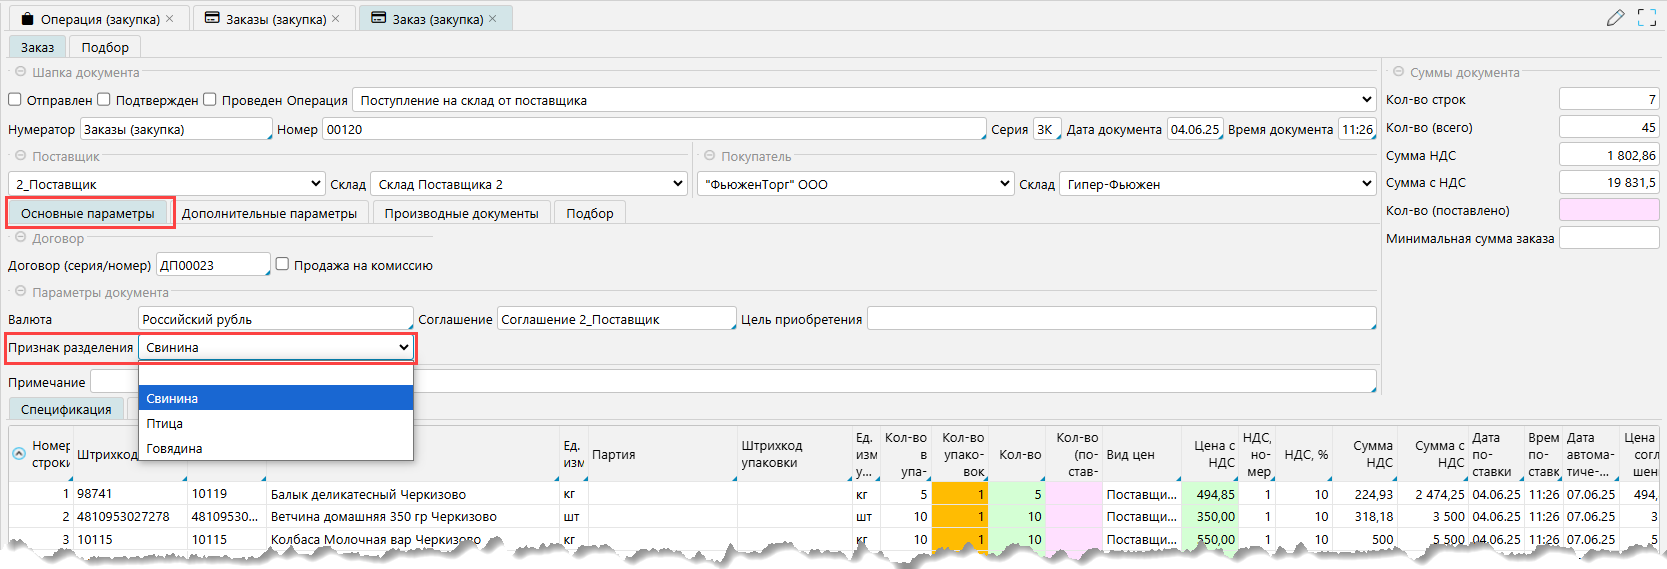Select Говядина in the dropdown options

pyautogui.click(x=175, y=449)
